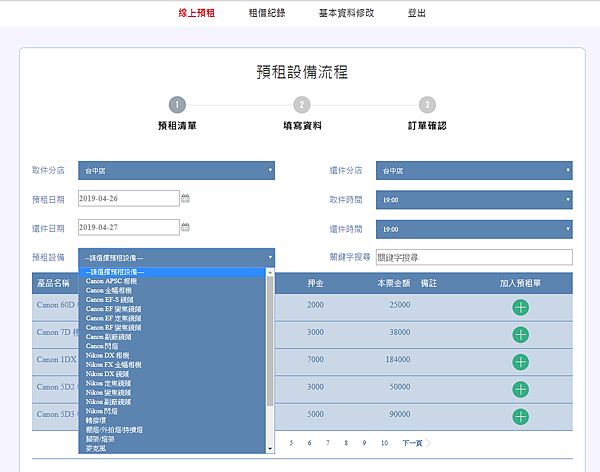Switch to 租借紀錄 menu item
600x472 pixels.
point(267,13)
